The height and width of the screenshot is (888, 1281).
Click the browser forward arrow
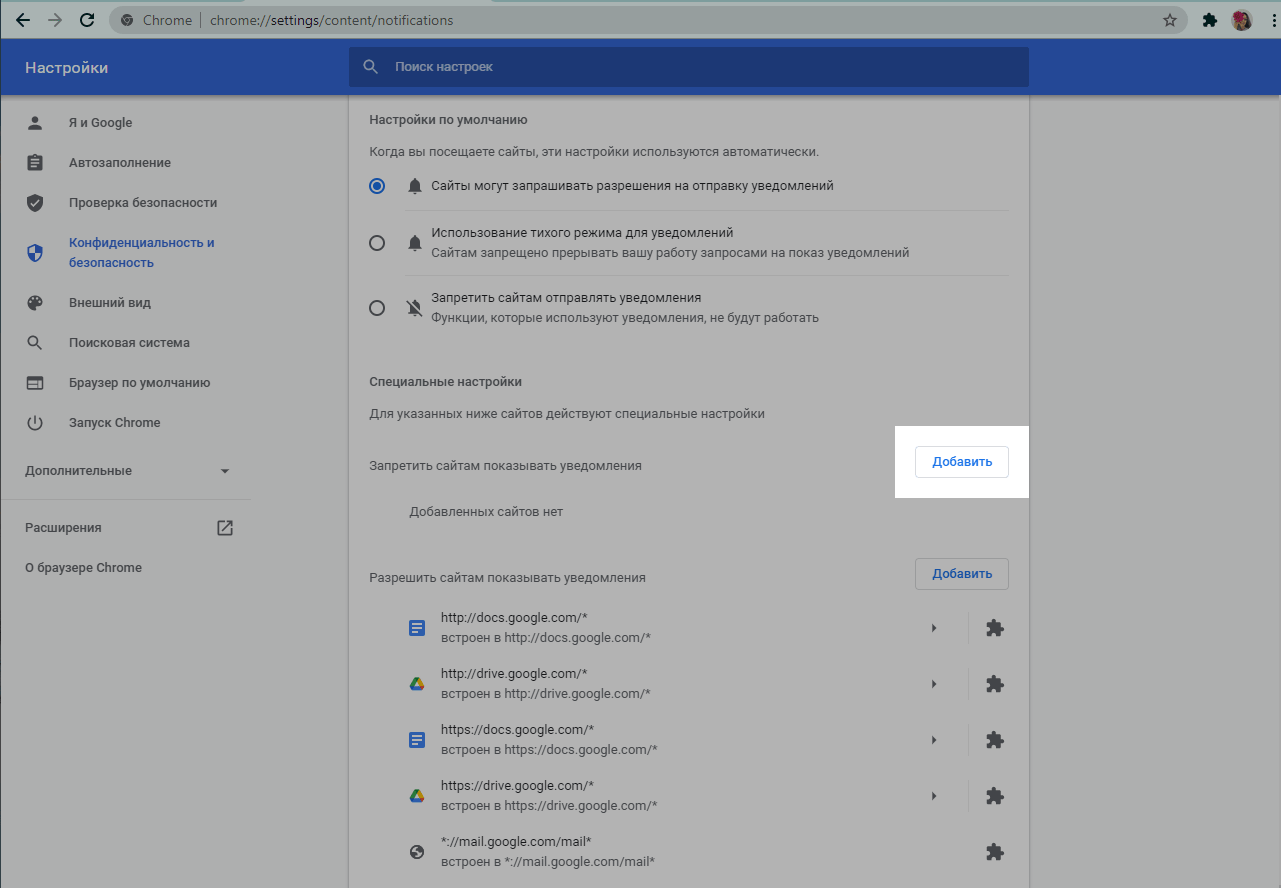55,20
